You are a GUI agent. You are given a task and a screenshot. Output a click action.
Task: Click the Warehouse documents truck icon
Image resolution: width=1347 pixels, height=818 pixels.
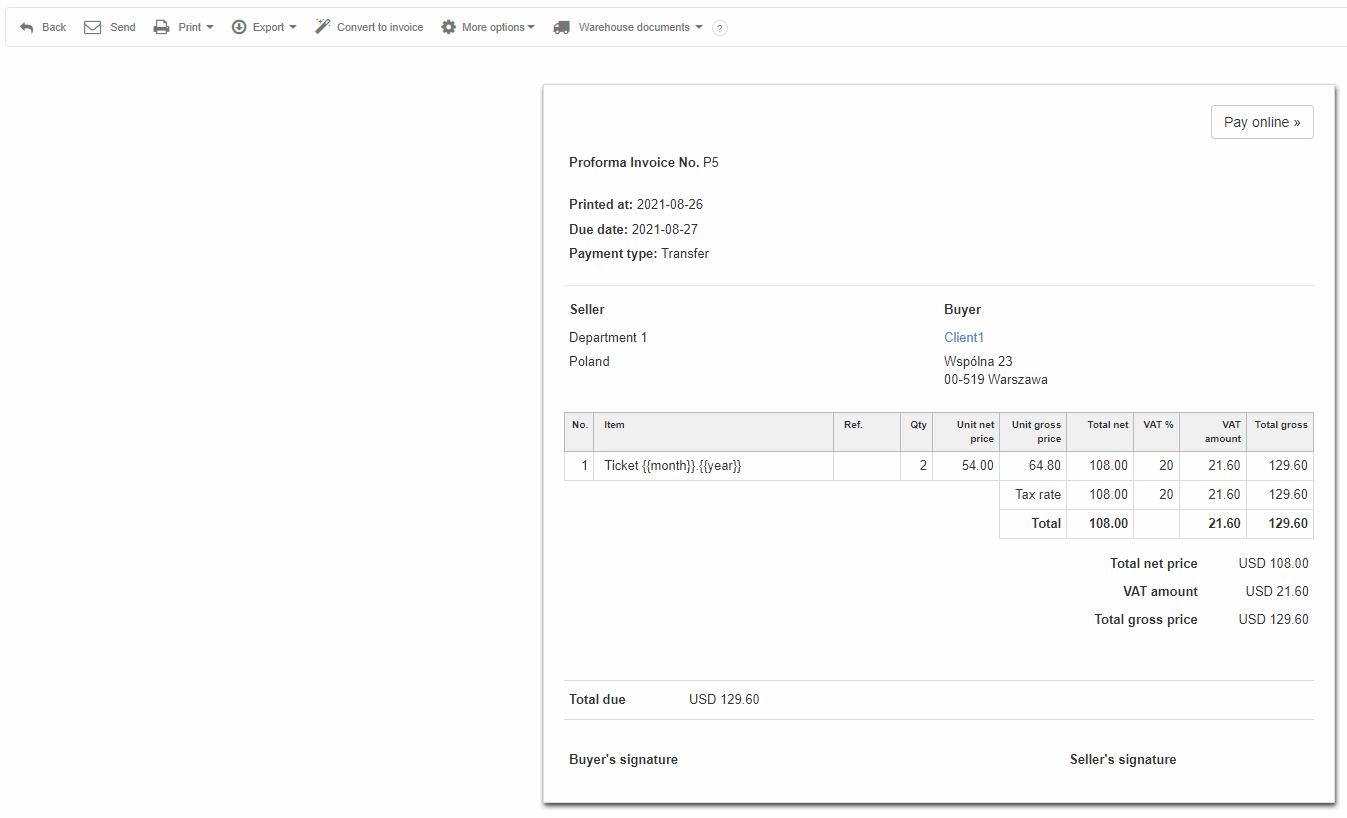[x=561, y=27]
